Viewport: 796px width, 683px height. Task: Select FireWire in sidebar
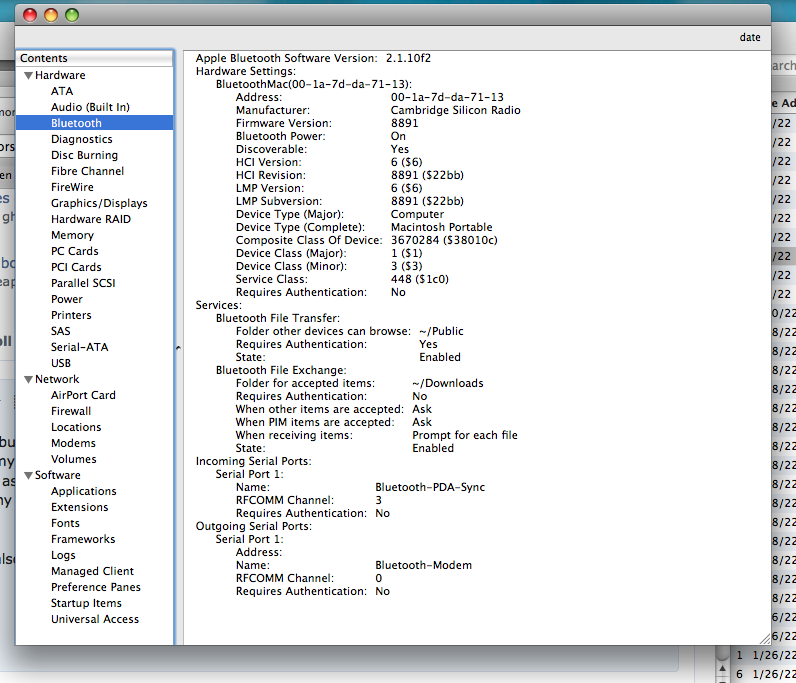pyautogui.click(x=72, y=187)
